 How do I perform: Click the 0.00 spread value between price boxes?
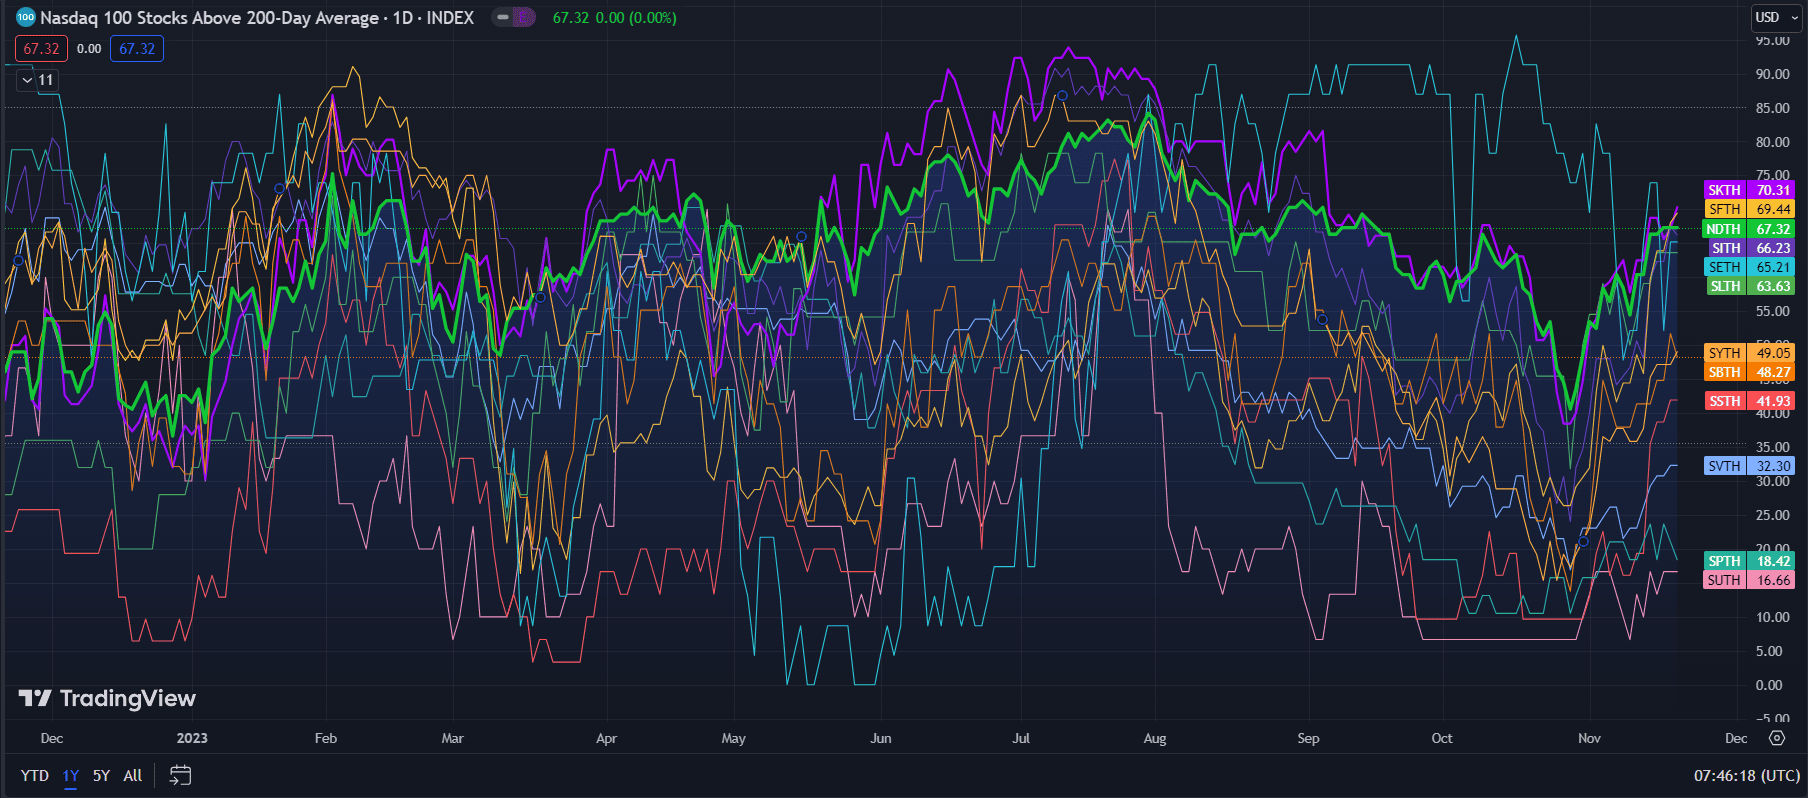pyautogui.click(x=89, y=49)
